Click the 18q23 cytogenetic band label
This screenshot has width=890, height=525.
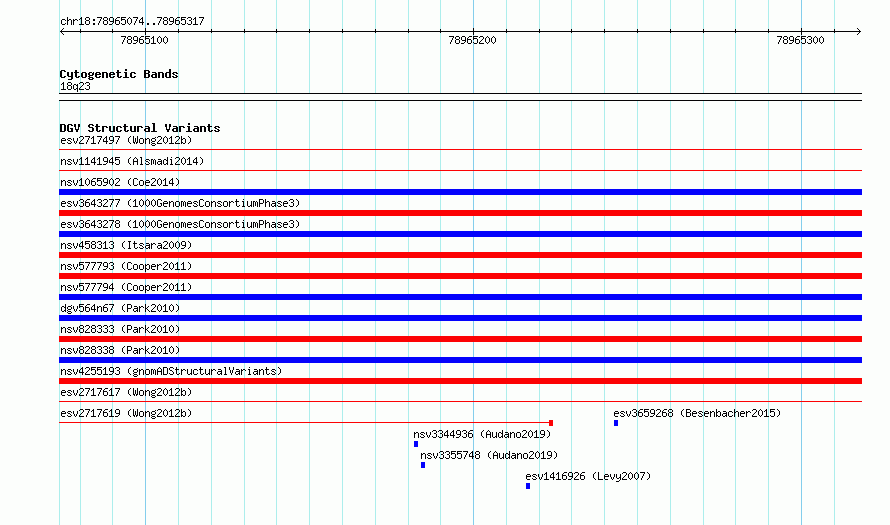click(x=75, y=86)
